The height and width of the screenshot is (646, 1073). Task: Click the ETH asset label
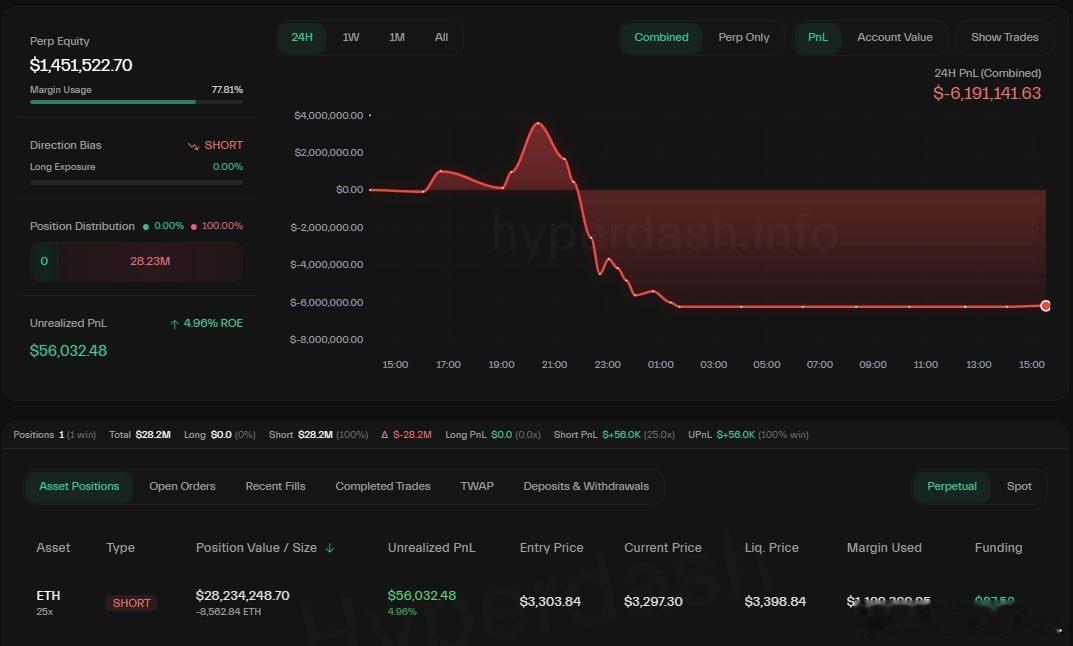coord(47,595)
